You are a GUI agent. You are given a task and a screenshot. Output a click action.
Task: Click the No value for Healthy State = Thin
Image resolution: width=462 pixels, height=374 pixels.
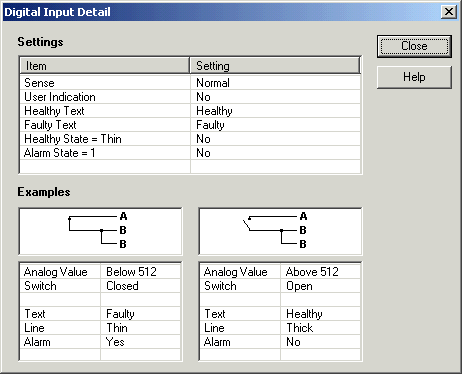tap(203, 139)
